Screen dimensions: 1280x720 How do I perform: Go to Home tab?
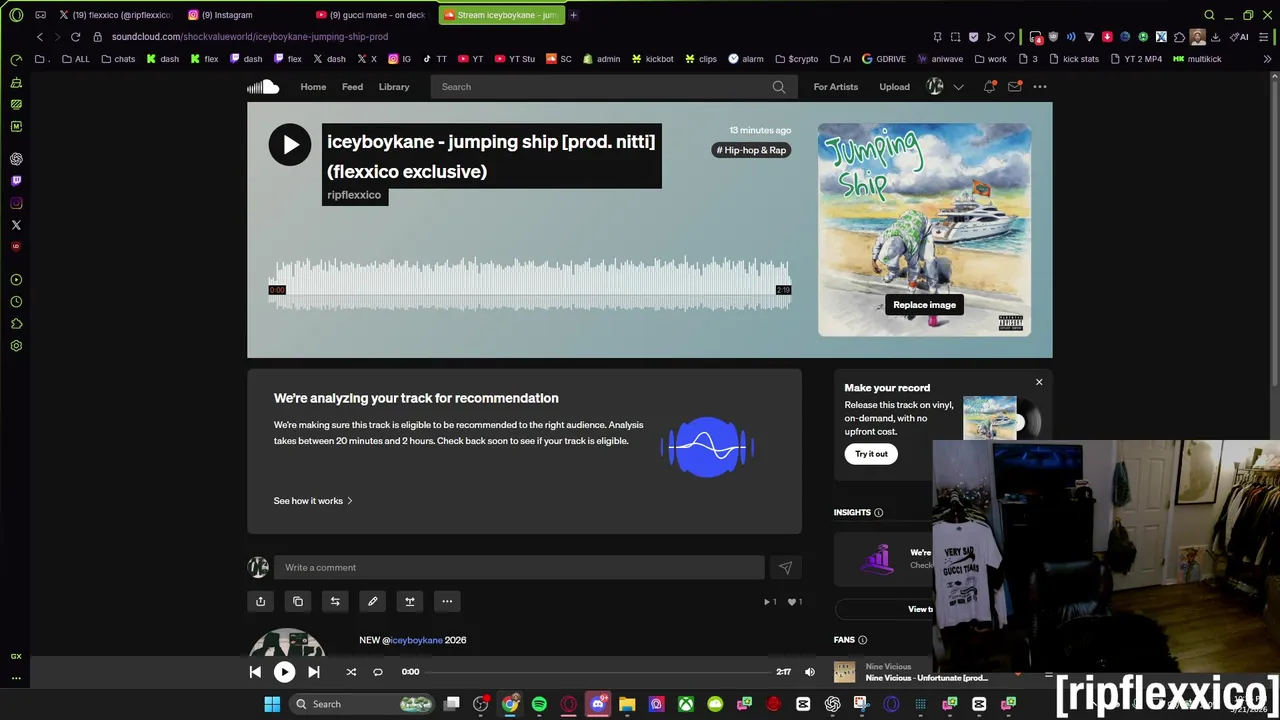pos(313,87)
